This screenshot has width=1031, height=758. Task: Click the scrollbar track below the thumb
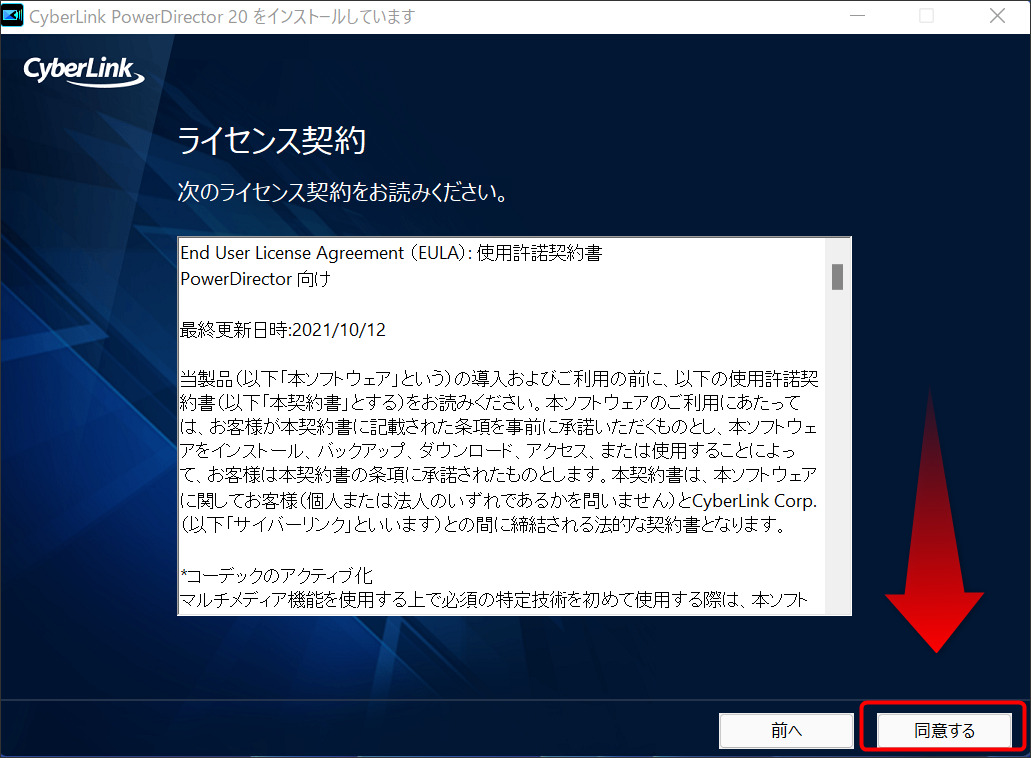837,452
